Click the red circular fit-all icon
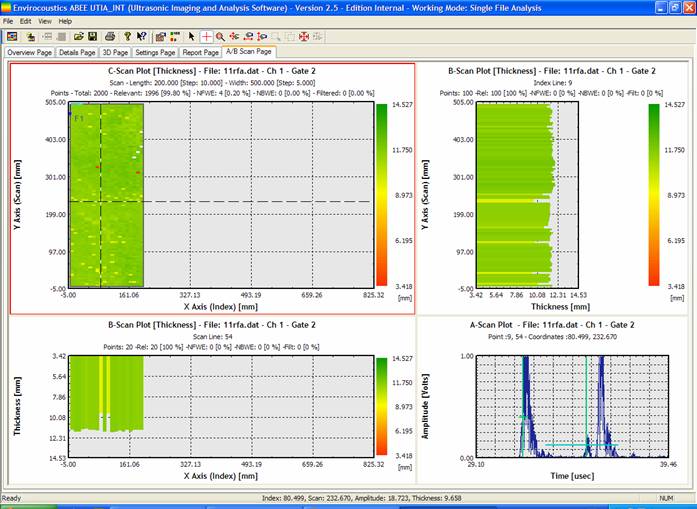Image resolution: width=697 pixels, height=509 pixels. point(304,36)
